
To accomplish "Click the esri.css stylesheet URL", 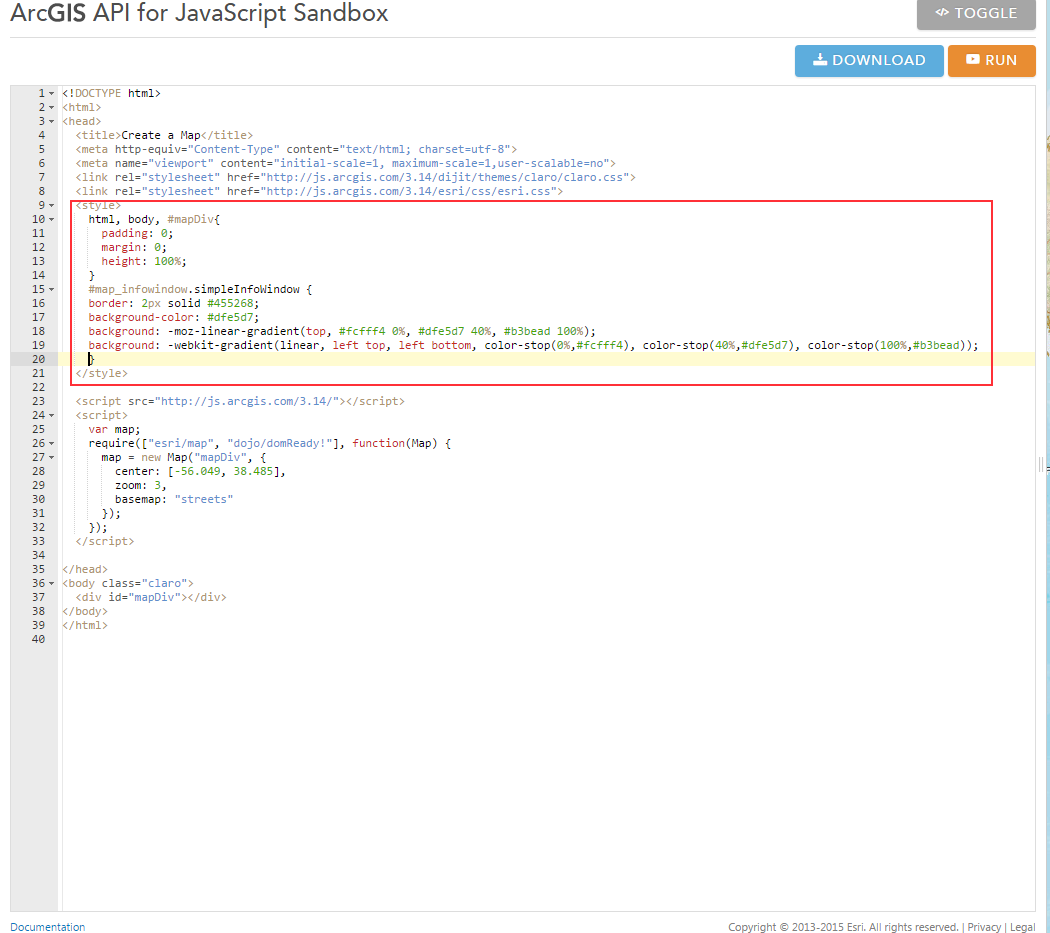I will 408,192.
